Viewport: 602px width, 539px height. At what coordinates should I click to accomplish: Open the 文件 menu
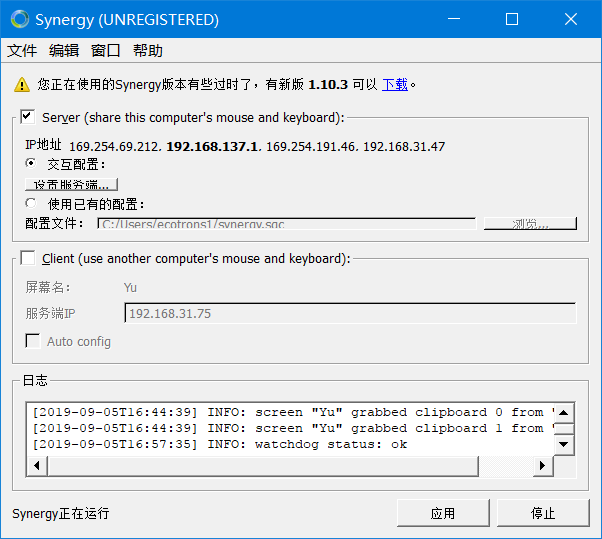click(x=22, y=50)
